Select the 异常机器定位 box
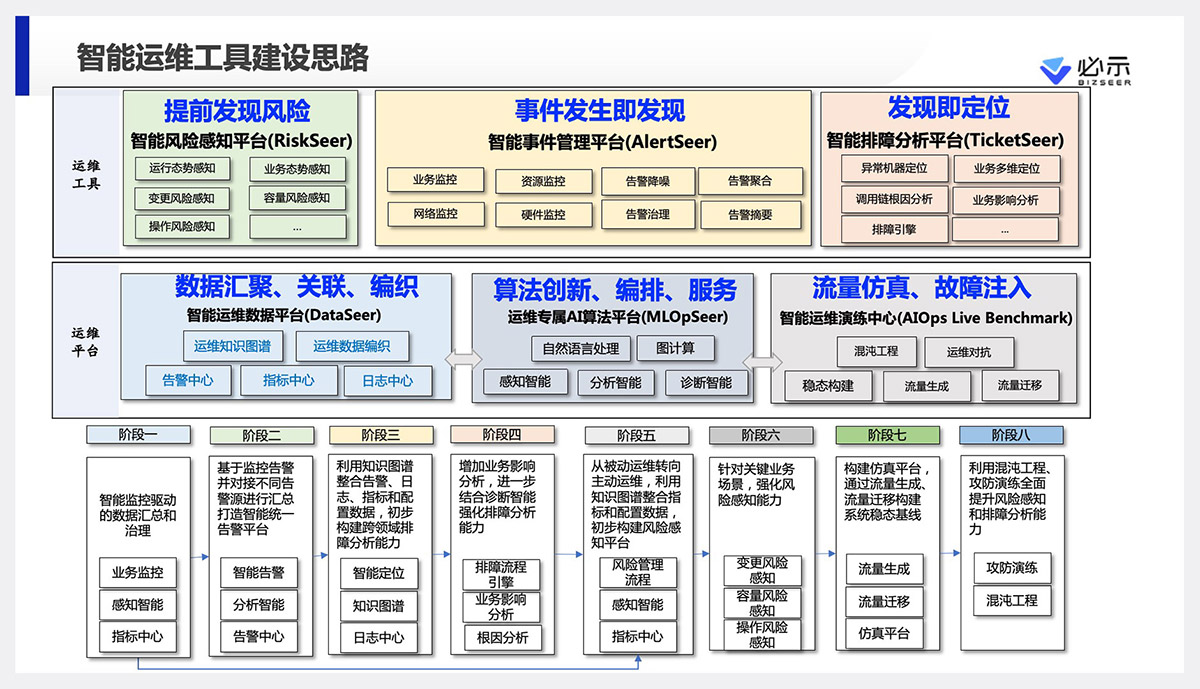 [893, 168]
